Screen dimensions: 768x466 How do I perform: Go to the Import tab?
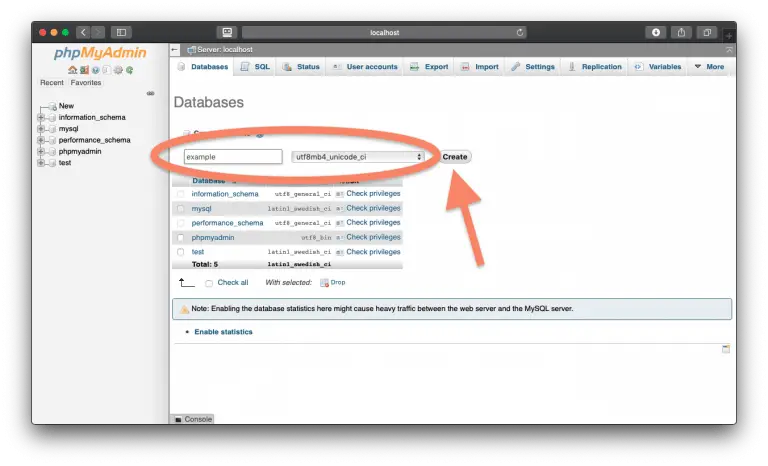[480, 67]
